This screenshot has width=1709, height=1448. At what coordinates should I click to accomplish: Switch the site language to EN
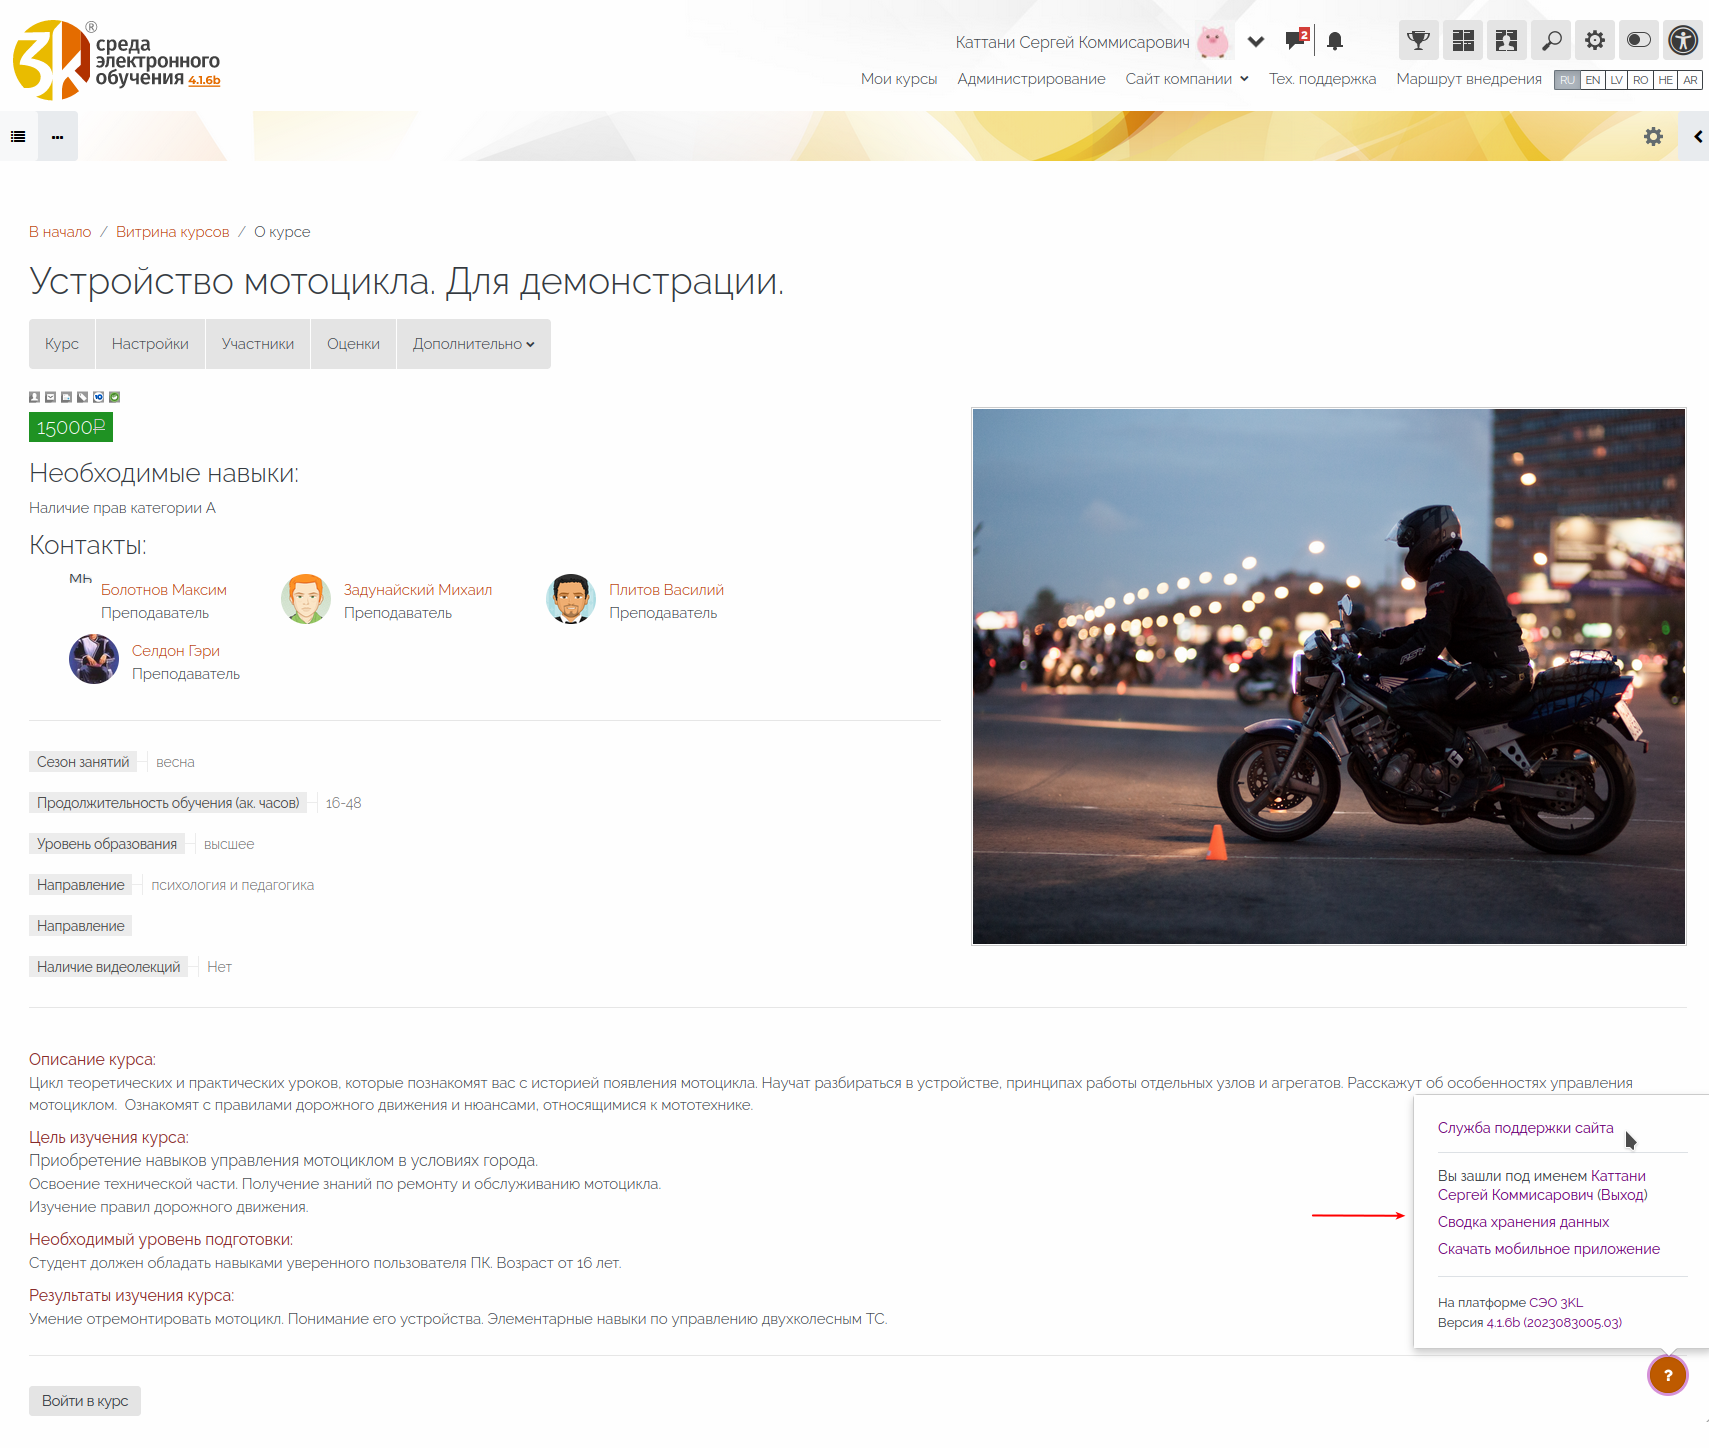pyautogui.click(x=1593, y=80)
